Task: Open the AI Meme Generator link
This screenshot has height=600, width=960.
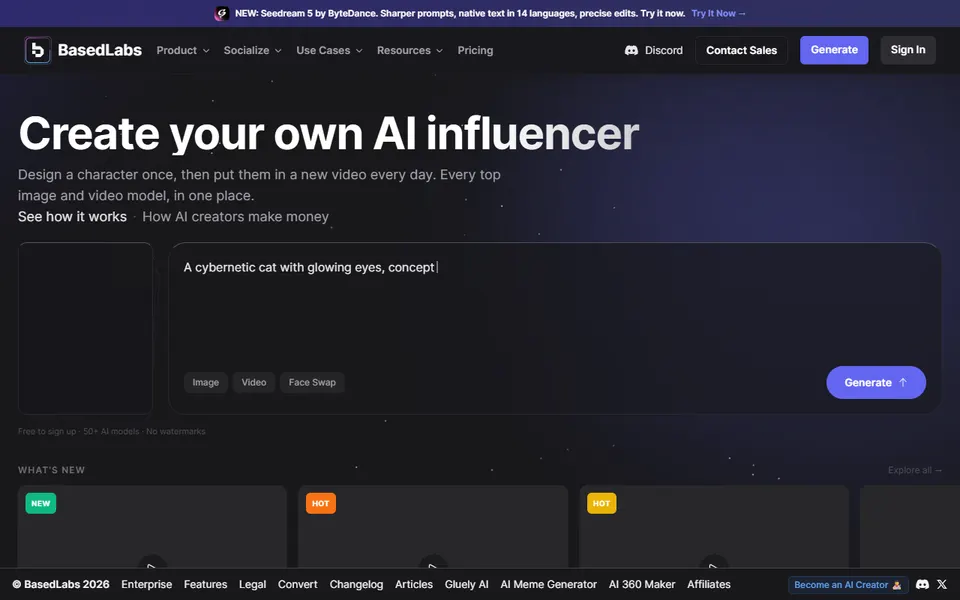Action: (x=549, y=584)
